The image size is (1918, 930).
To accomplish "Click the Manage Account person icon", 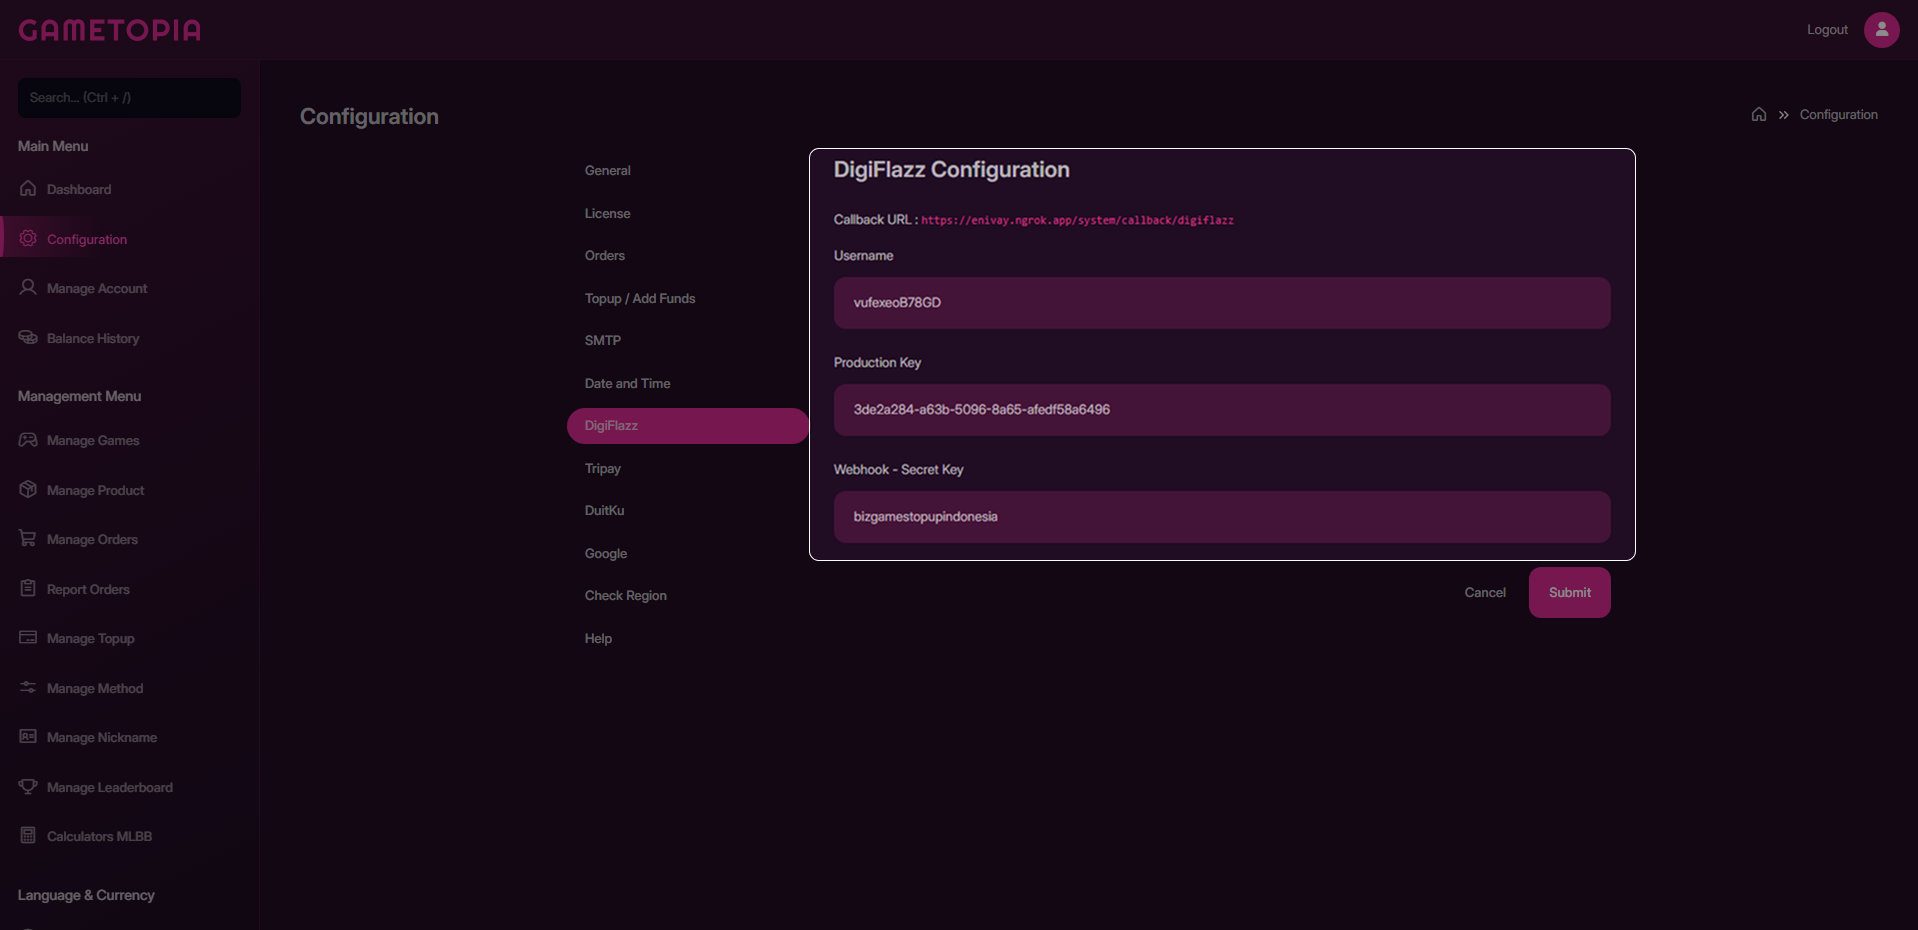I will 28,287.
